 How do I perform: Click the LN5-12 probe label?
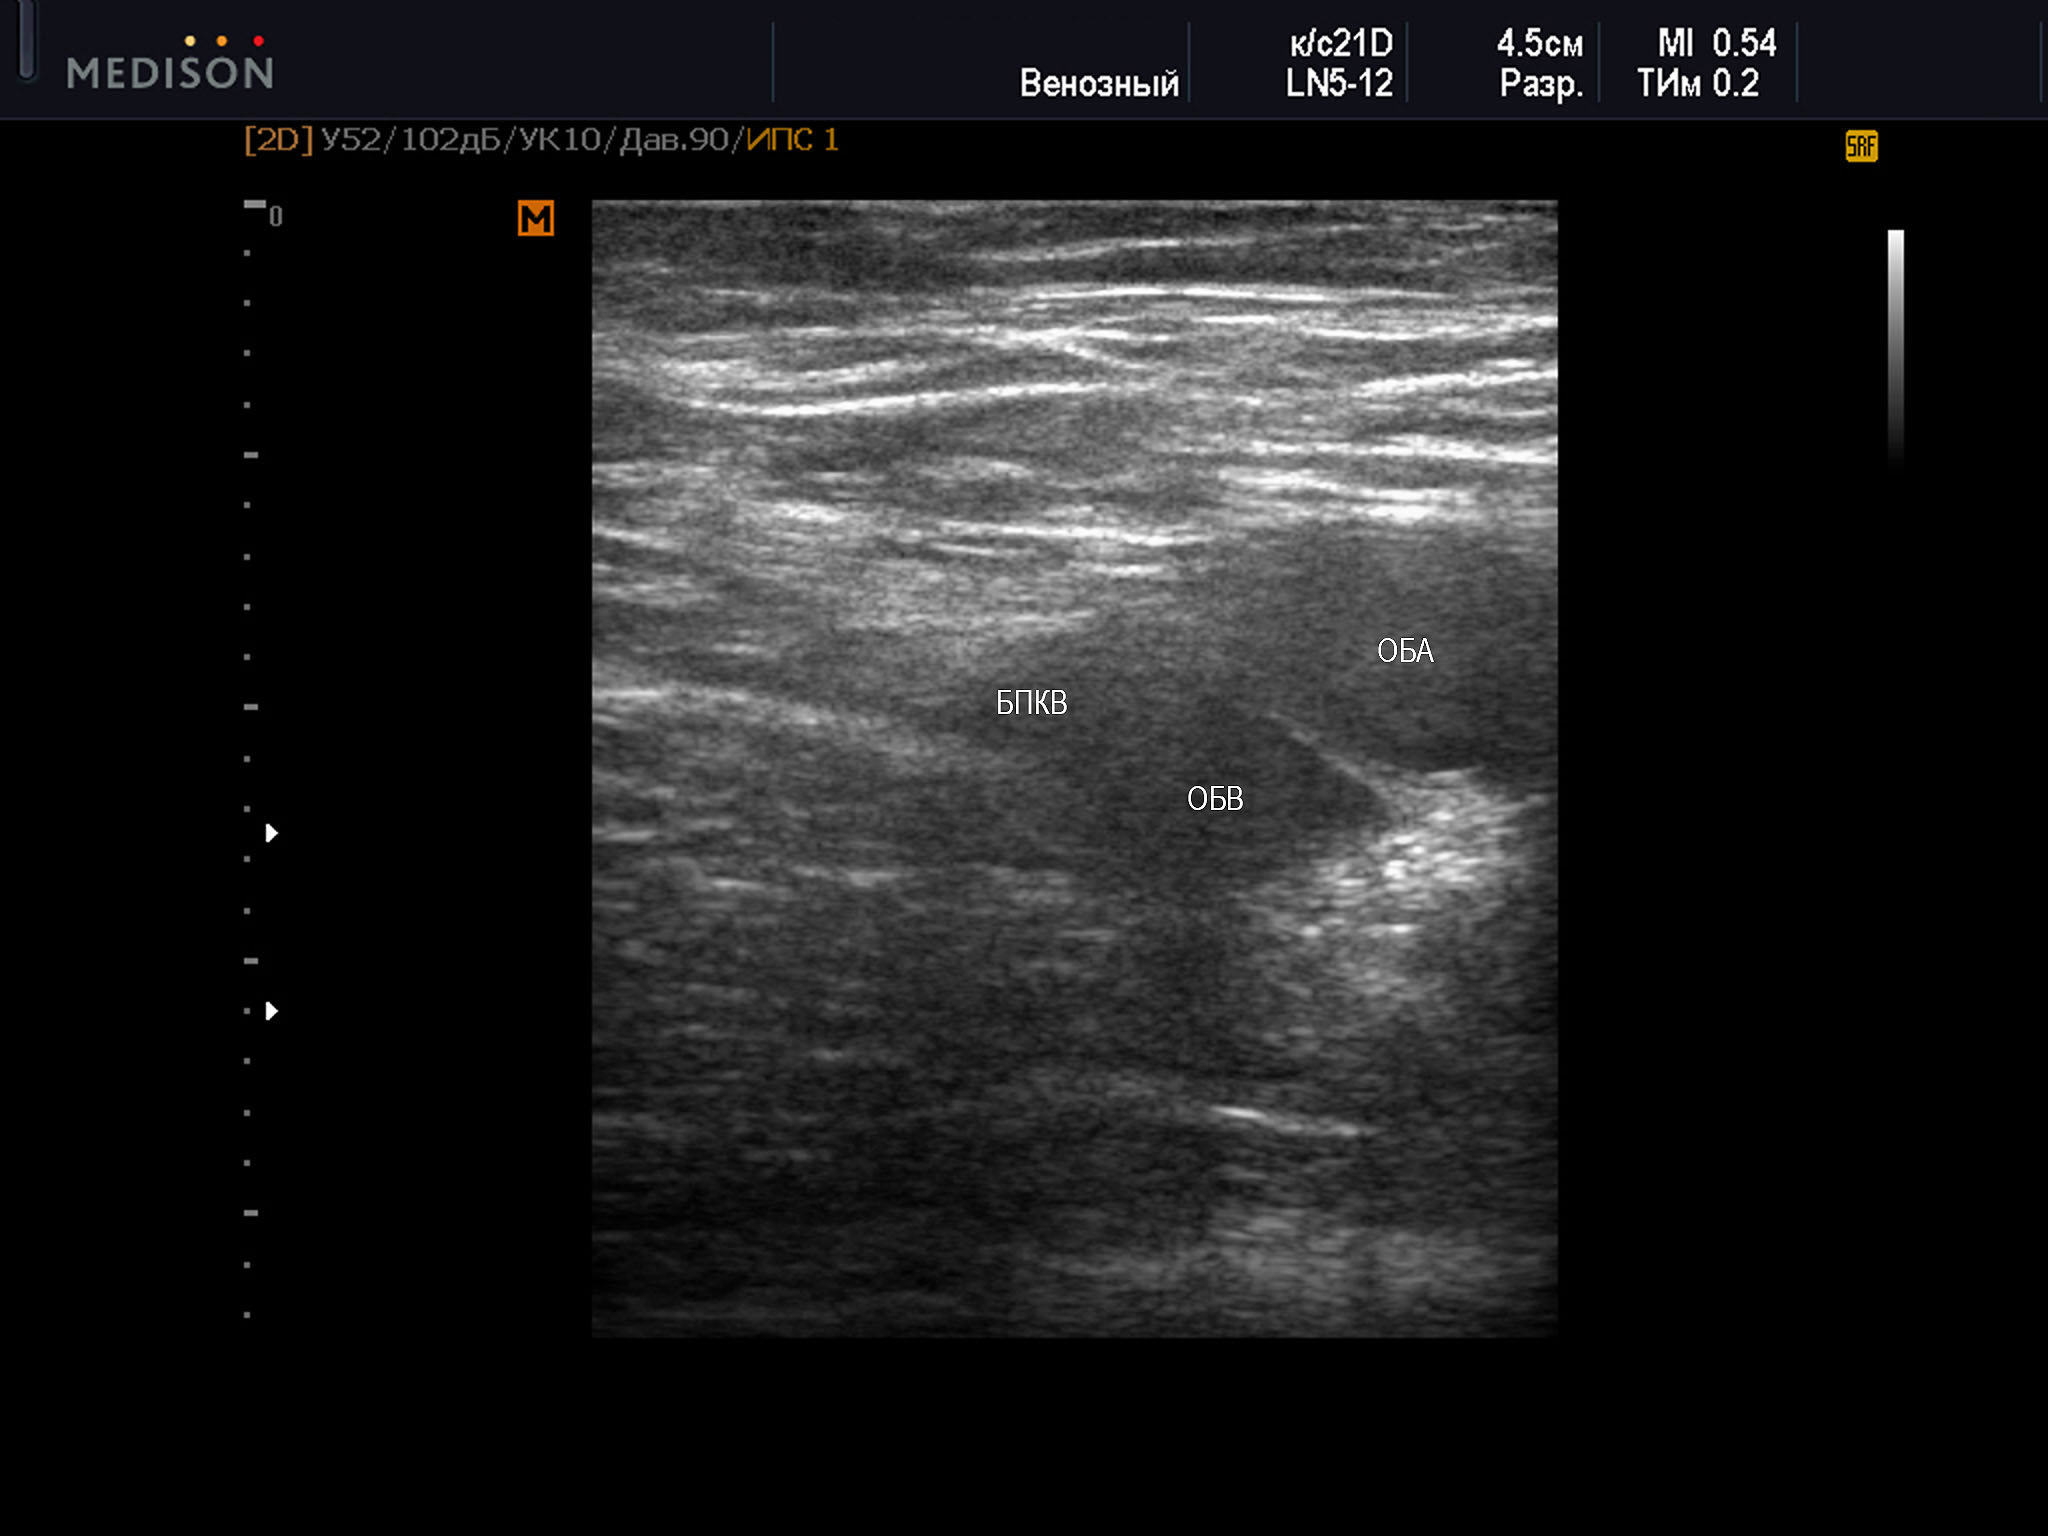pyautogui.click(x=1339, y=83)
